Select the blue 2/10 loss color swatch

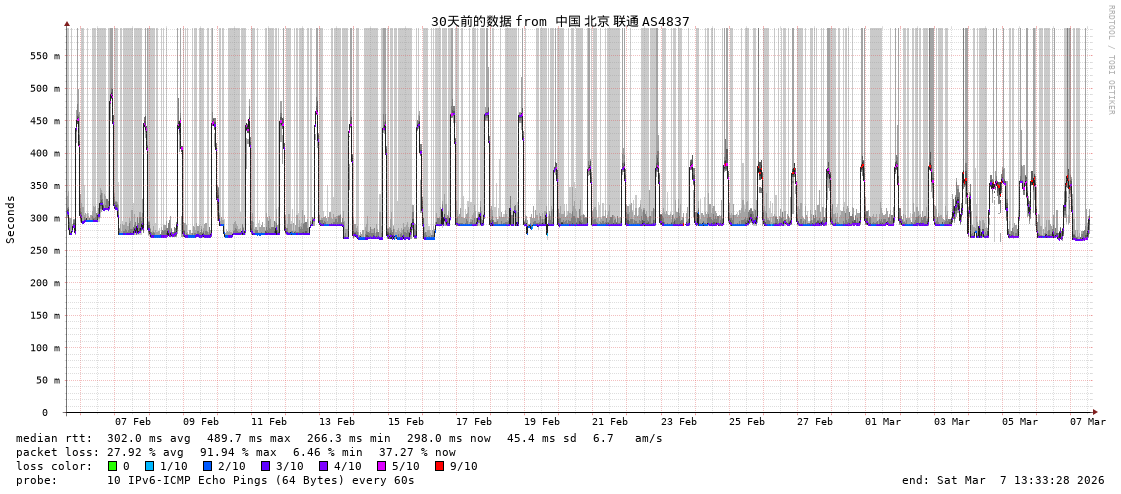coord(207,466)
